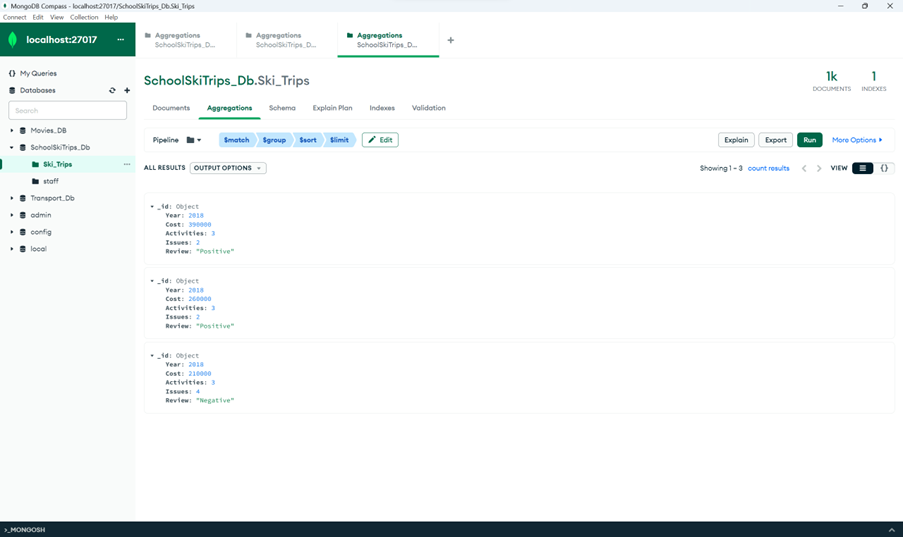Expand the Movies_DB database
This screenshot has height=537, width=903.
(12, 131)
